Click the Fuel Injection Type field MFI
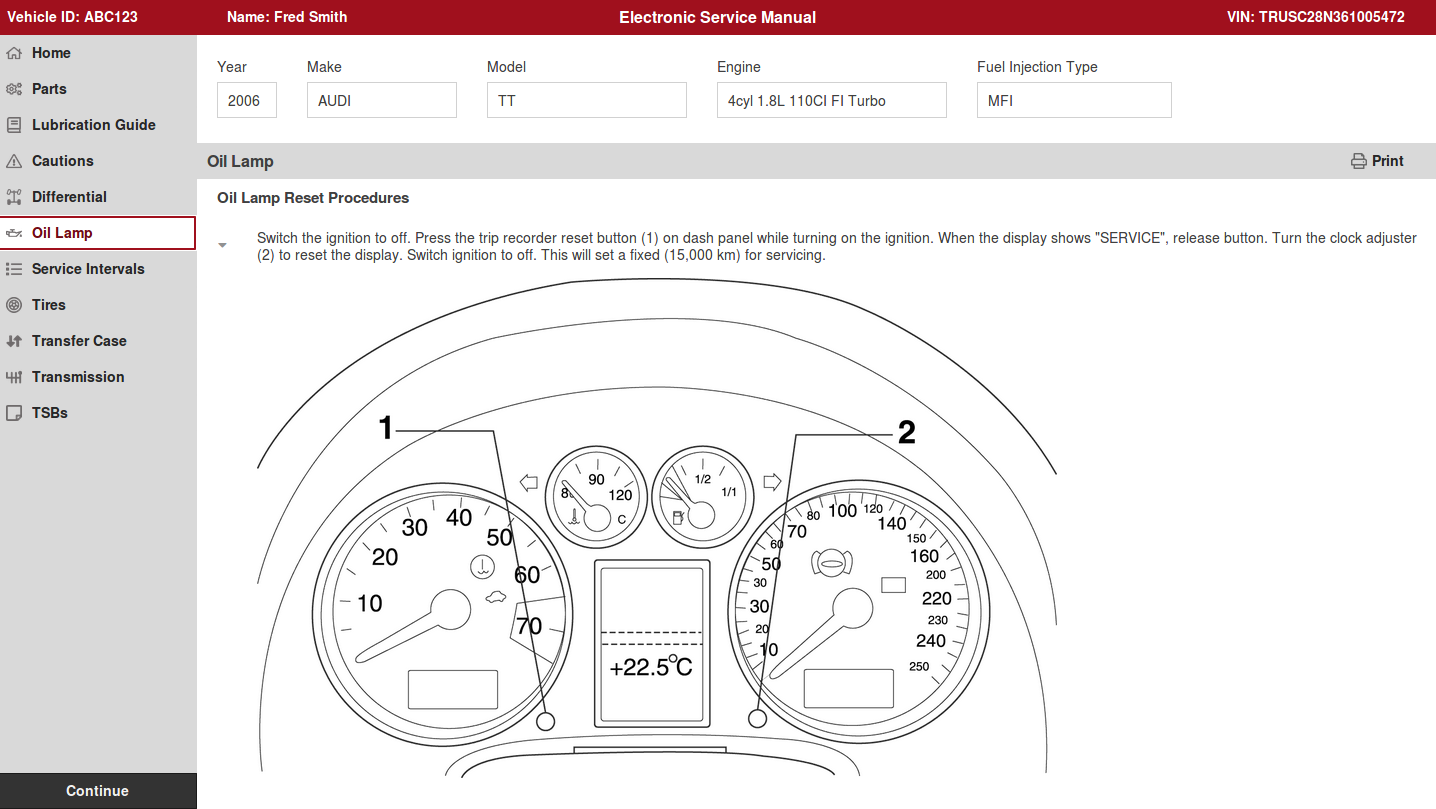Screen dimensions: 1436x809 pyautogui.click(x=1074, y=100)
